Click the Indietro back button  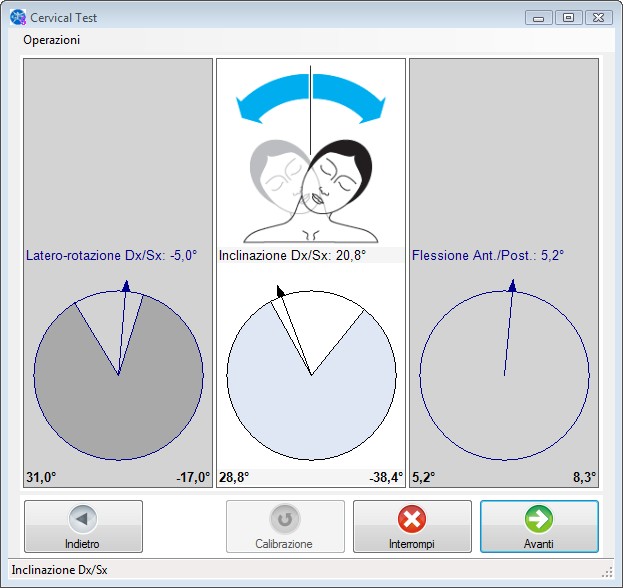point(83,526)
